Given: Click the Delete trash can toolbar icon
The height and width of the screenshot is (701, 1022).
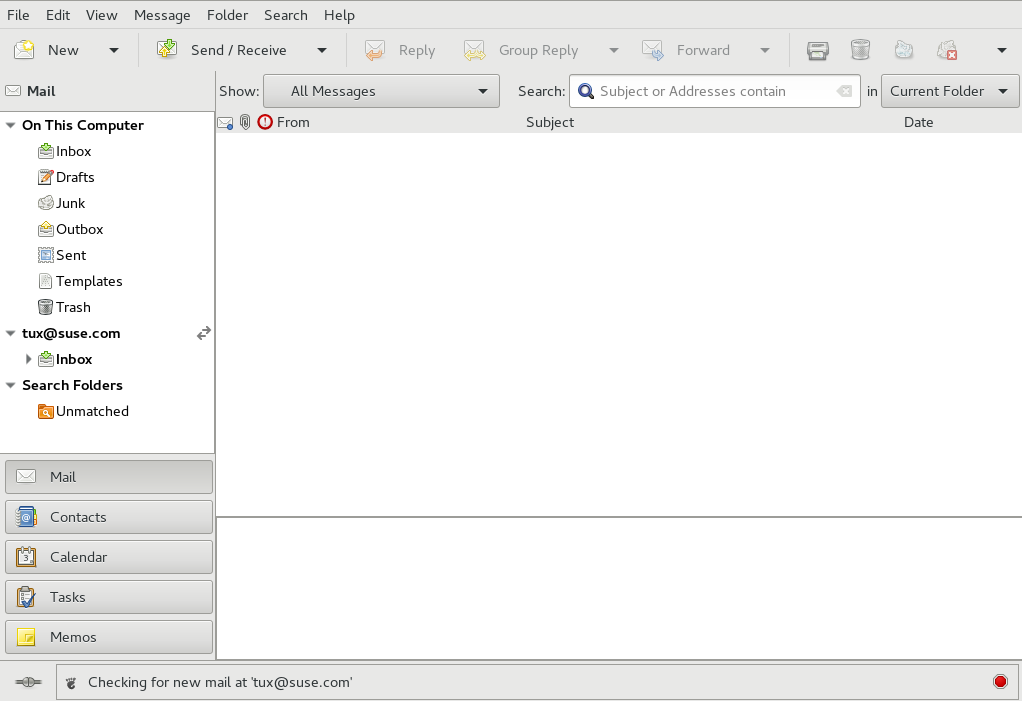Looking at the screenshot, I should coord(860,50).
